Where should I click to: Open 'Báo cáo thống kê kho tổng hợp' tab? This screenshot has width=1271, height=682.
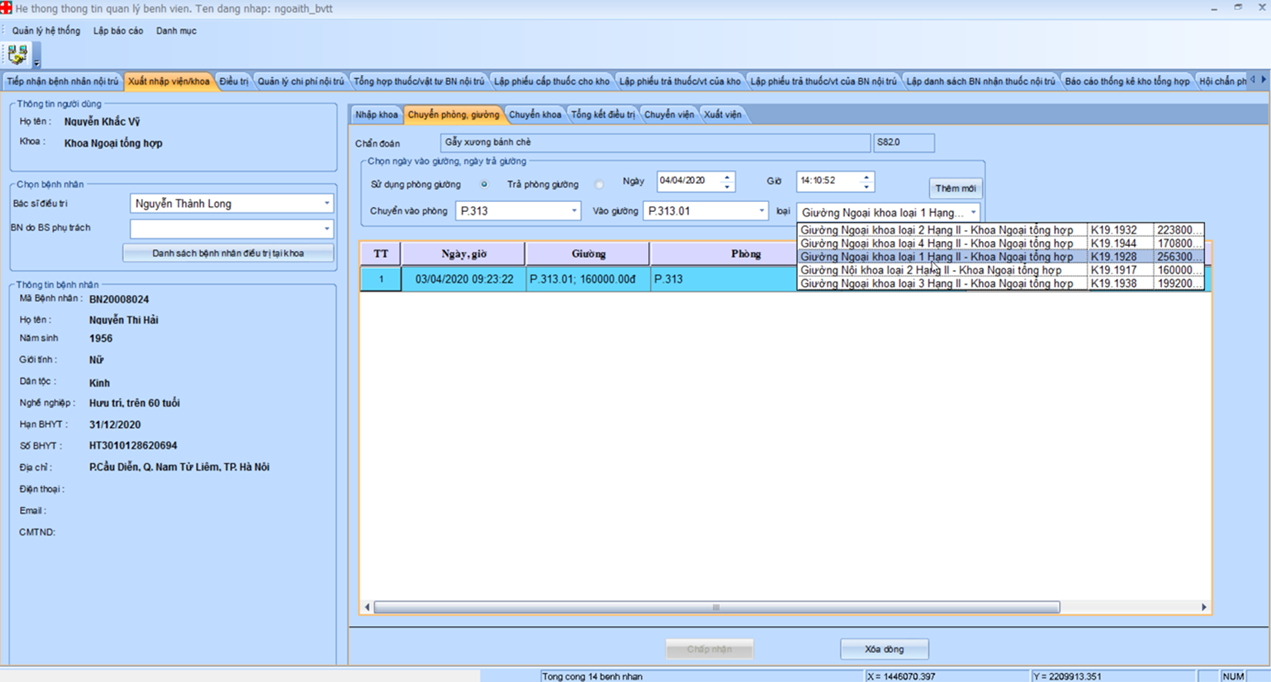click(1127, 81)
